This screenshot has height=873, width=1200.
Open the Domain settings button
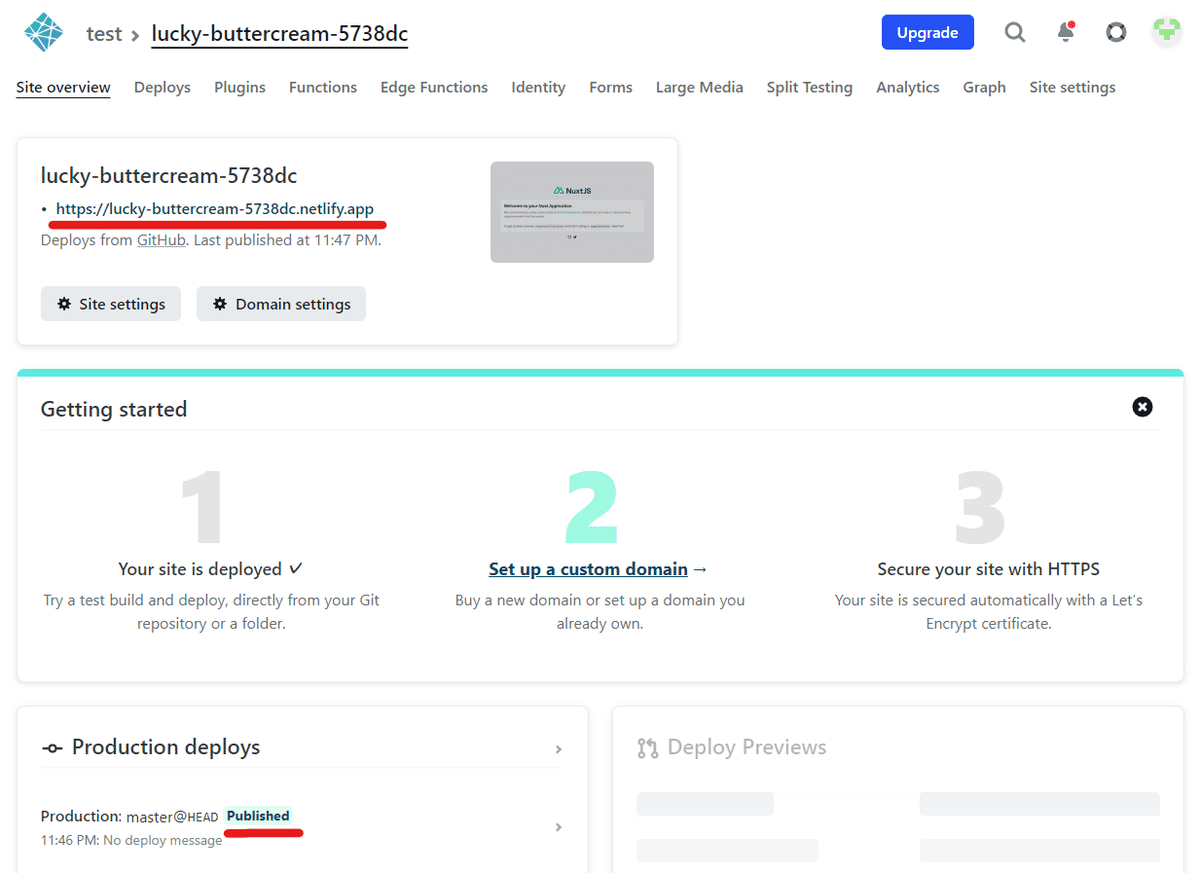coord(281,304)
